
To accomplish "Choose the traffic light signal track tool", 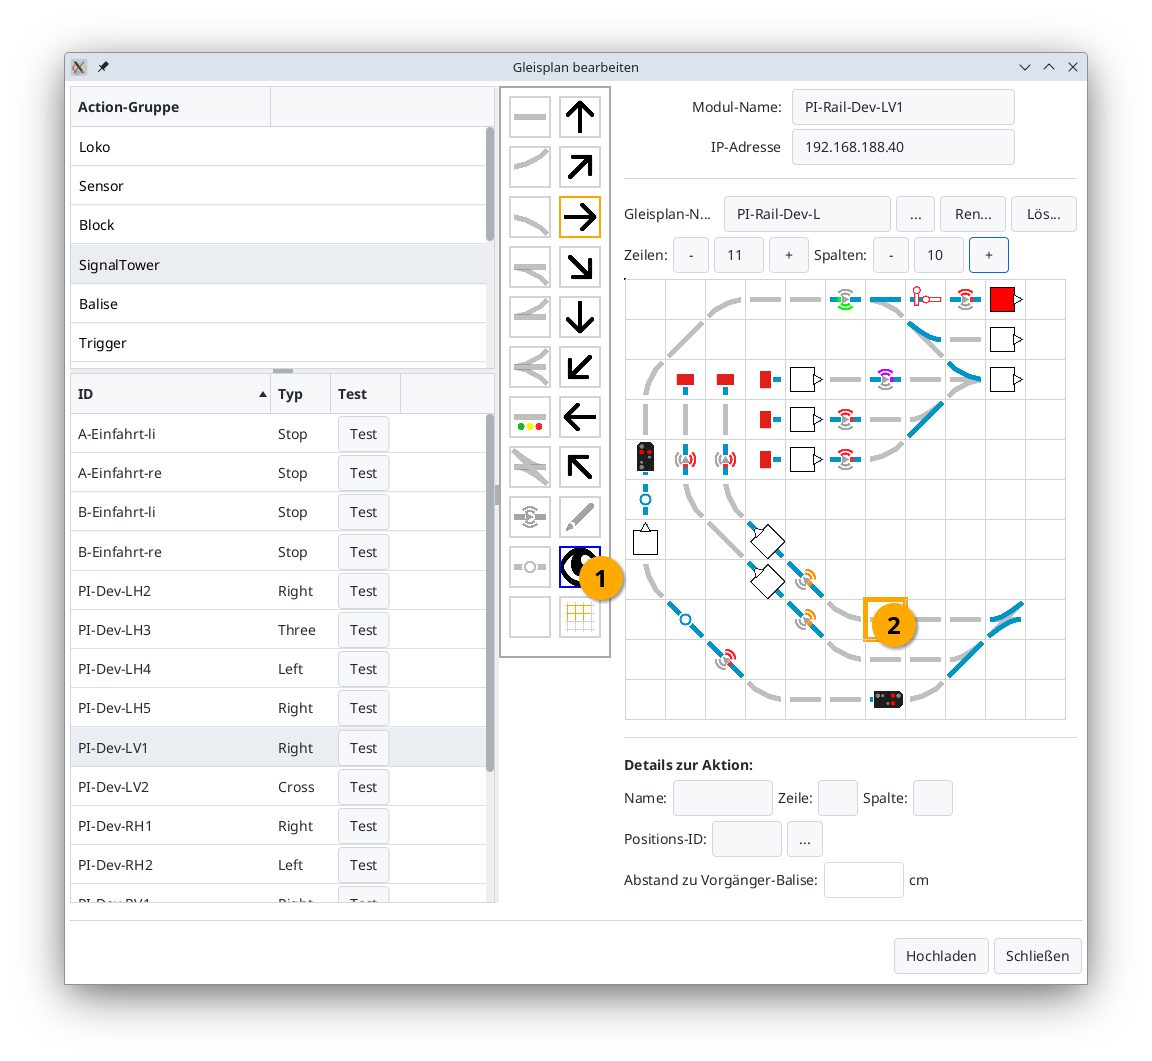I will pyautogui.click(x=530, y=416).
